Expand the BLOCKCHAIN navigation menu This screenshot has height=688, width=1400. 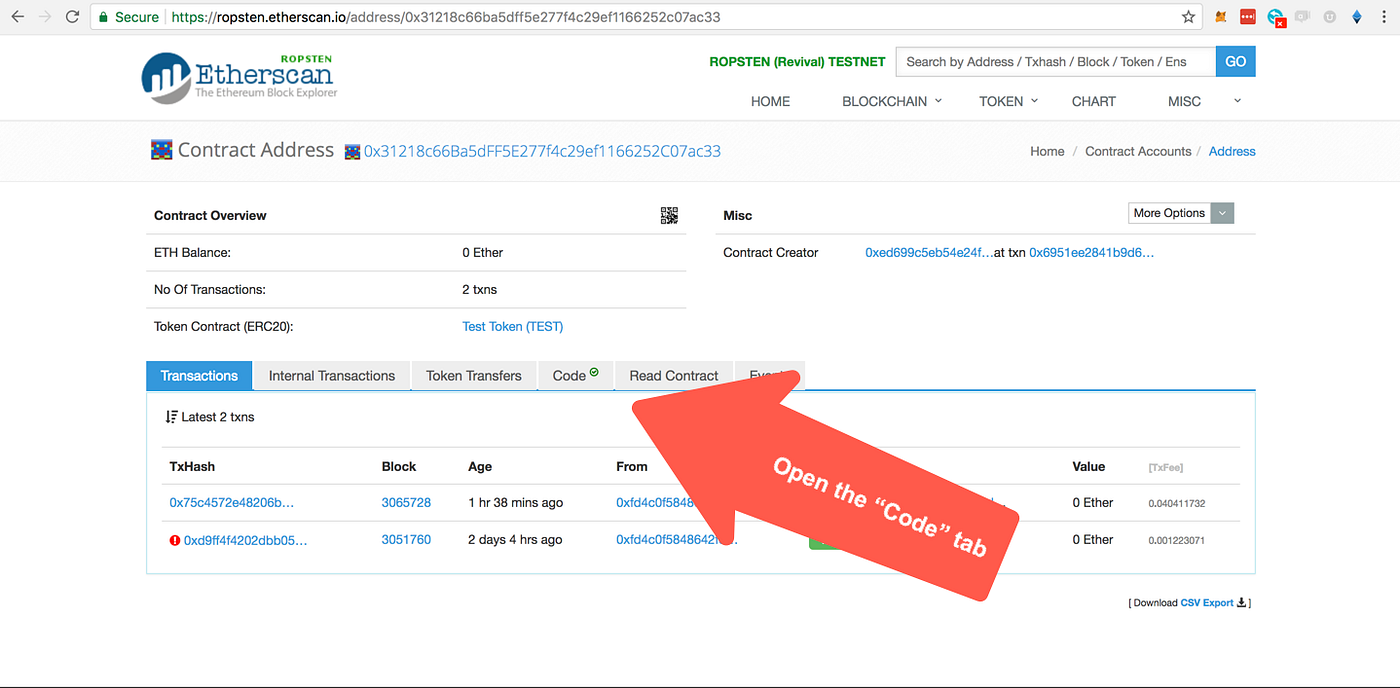point(892,101)
